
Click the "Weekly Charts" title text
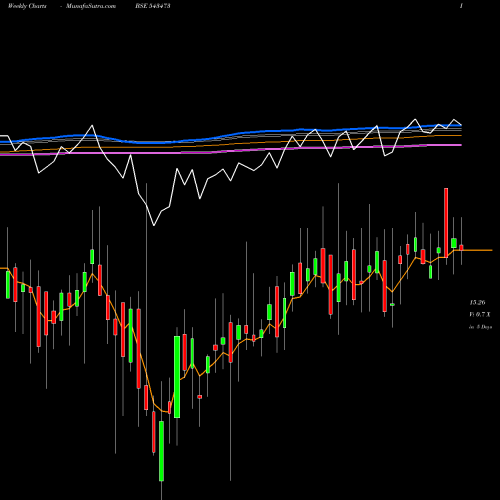click(27, 6)
